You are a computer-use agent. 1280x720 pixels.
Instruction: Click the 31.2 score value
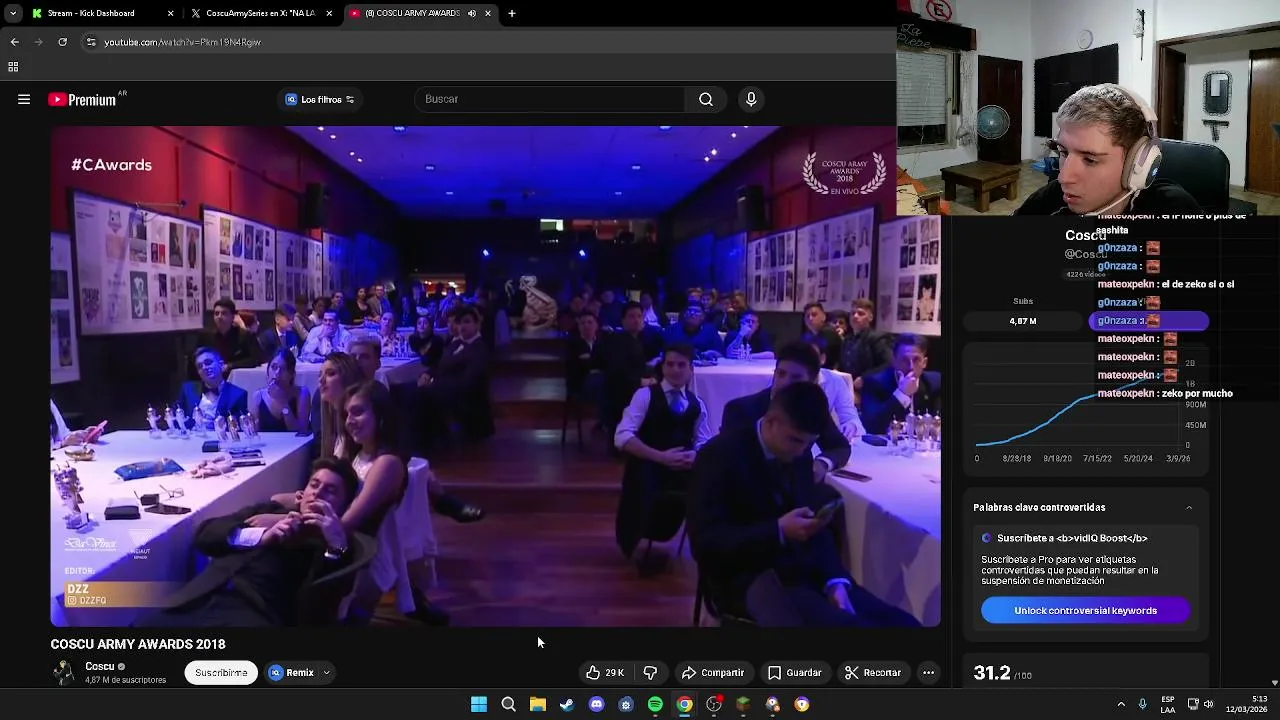pyautogui.click(x=992, y=673)
